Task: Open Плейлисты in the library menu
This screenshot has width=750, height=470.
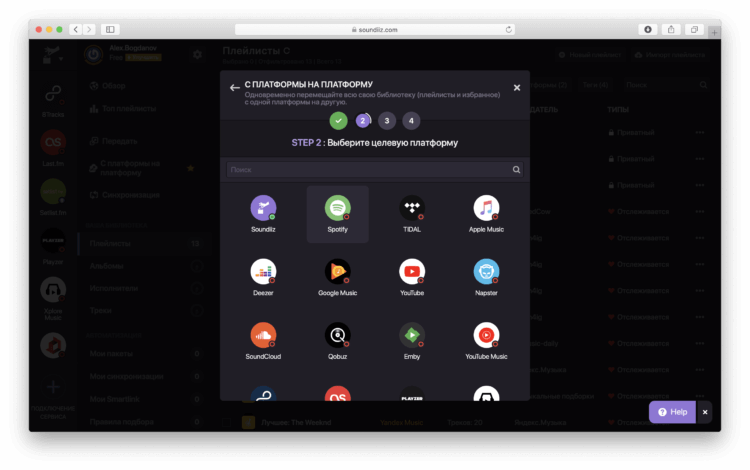Action: [x=143, y=243]
